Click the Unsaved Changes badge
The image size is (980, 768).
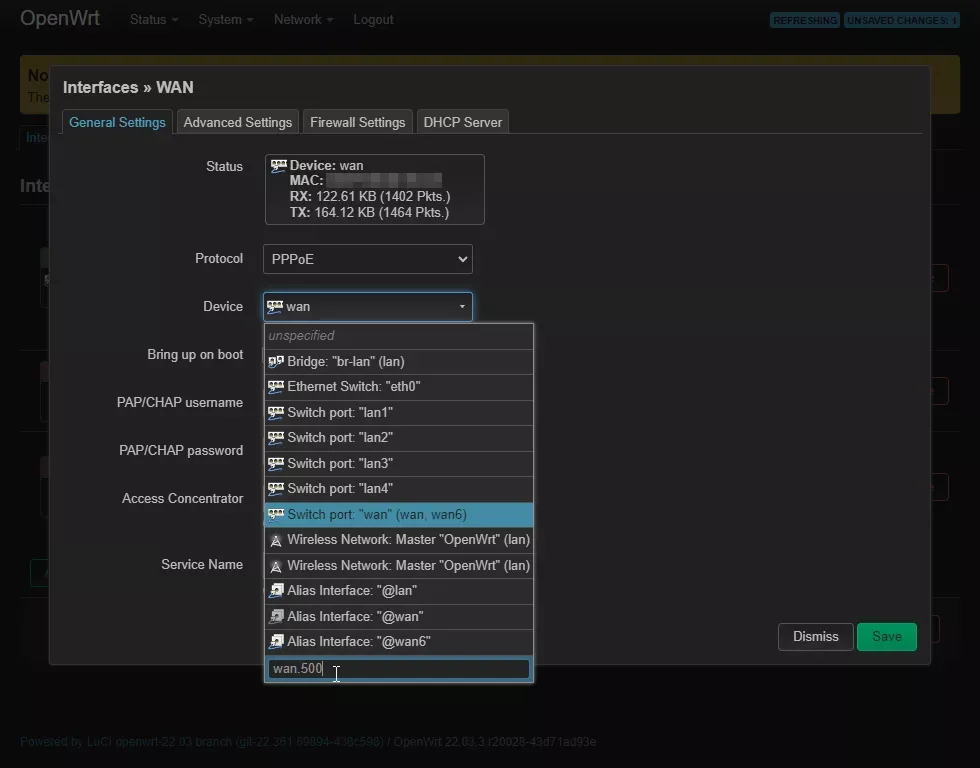pos(902,21)
